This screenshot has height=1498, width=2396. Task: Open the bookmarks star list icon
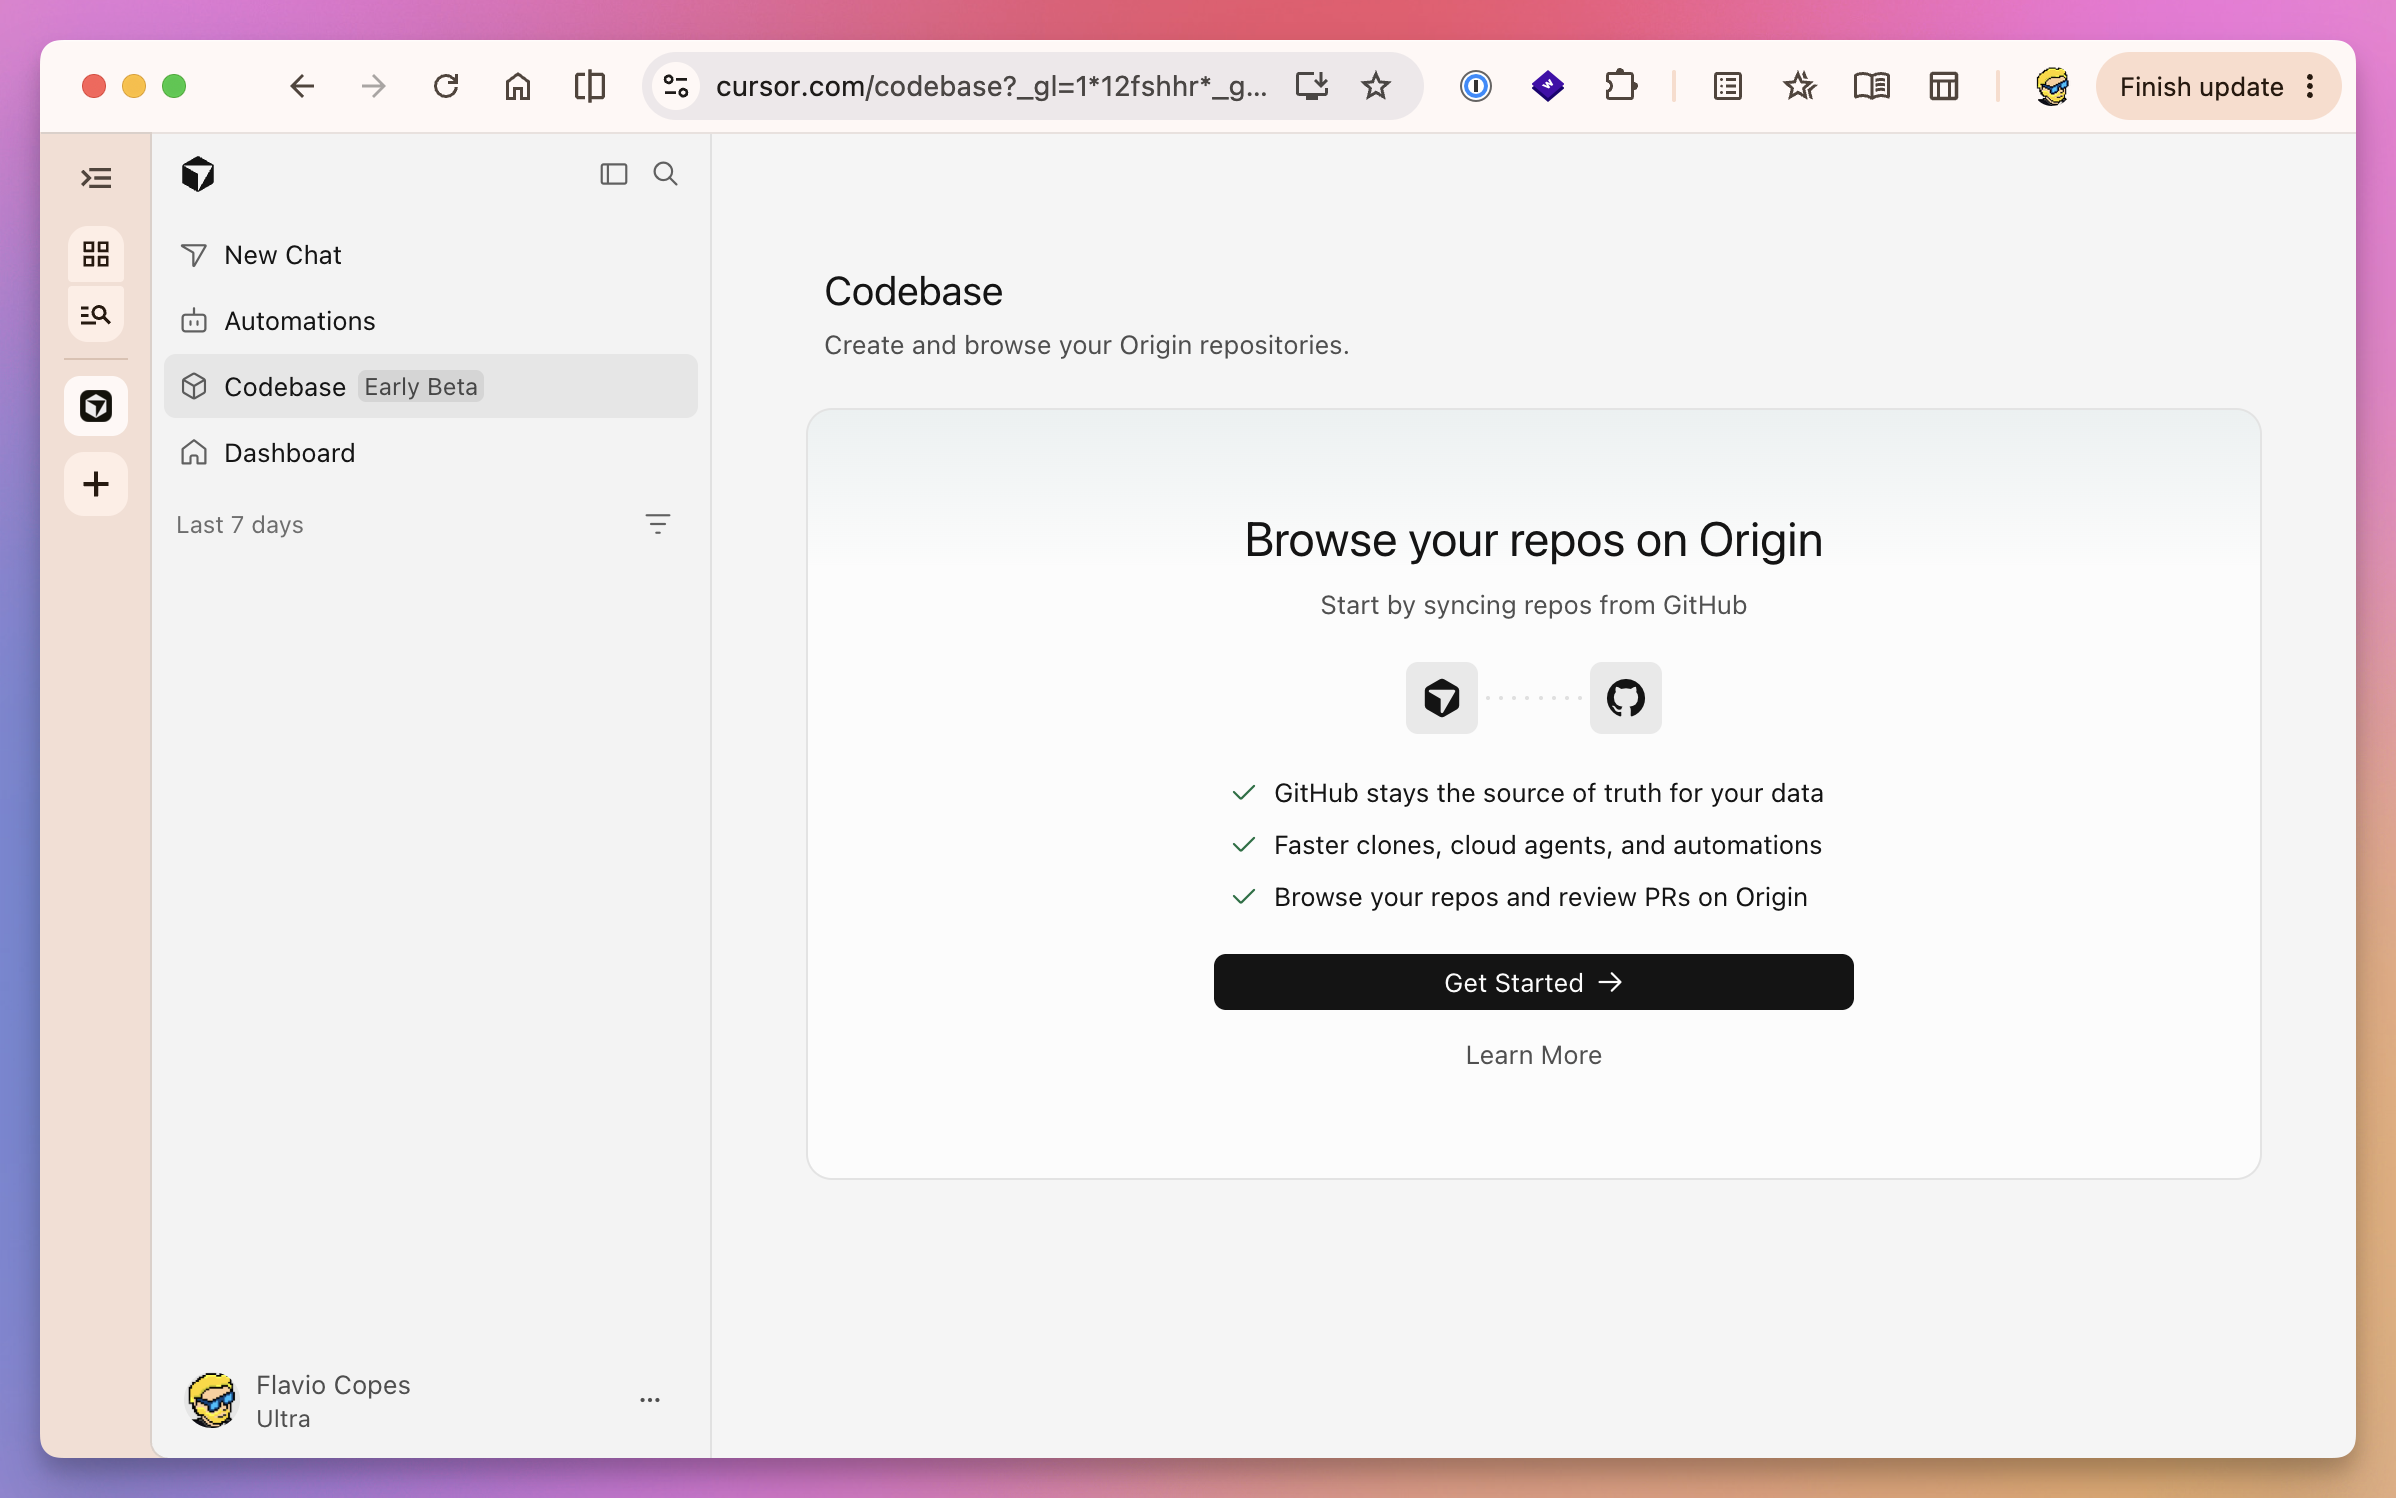point(1799,87)
